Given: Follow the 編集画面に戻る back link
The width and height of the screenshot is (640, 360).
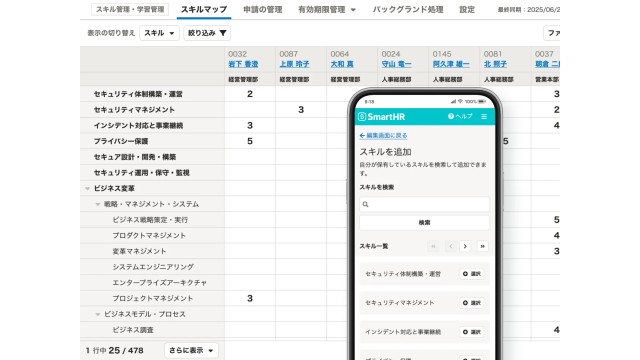Looking at the screenshot, I should (383, 136).
